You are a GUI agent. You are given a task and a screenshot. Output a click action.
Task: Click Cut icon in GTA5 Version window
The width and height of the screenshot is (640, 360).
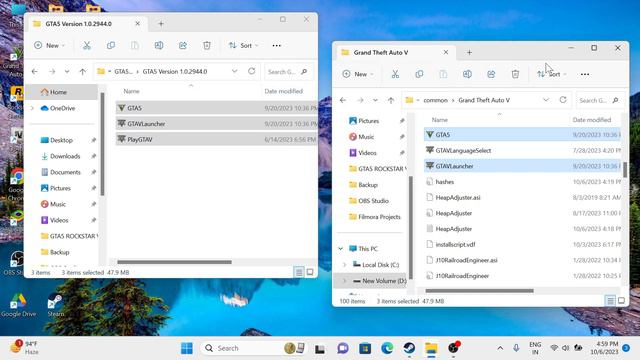pos(87,45)
